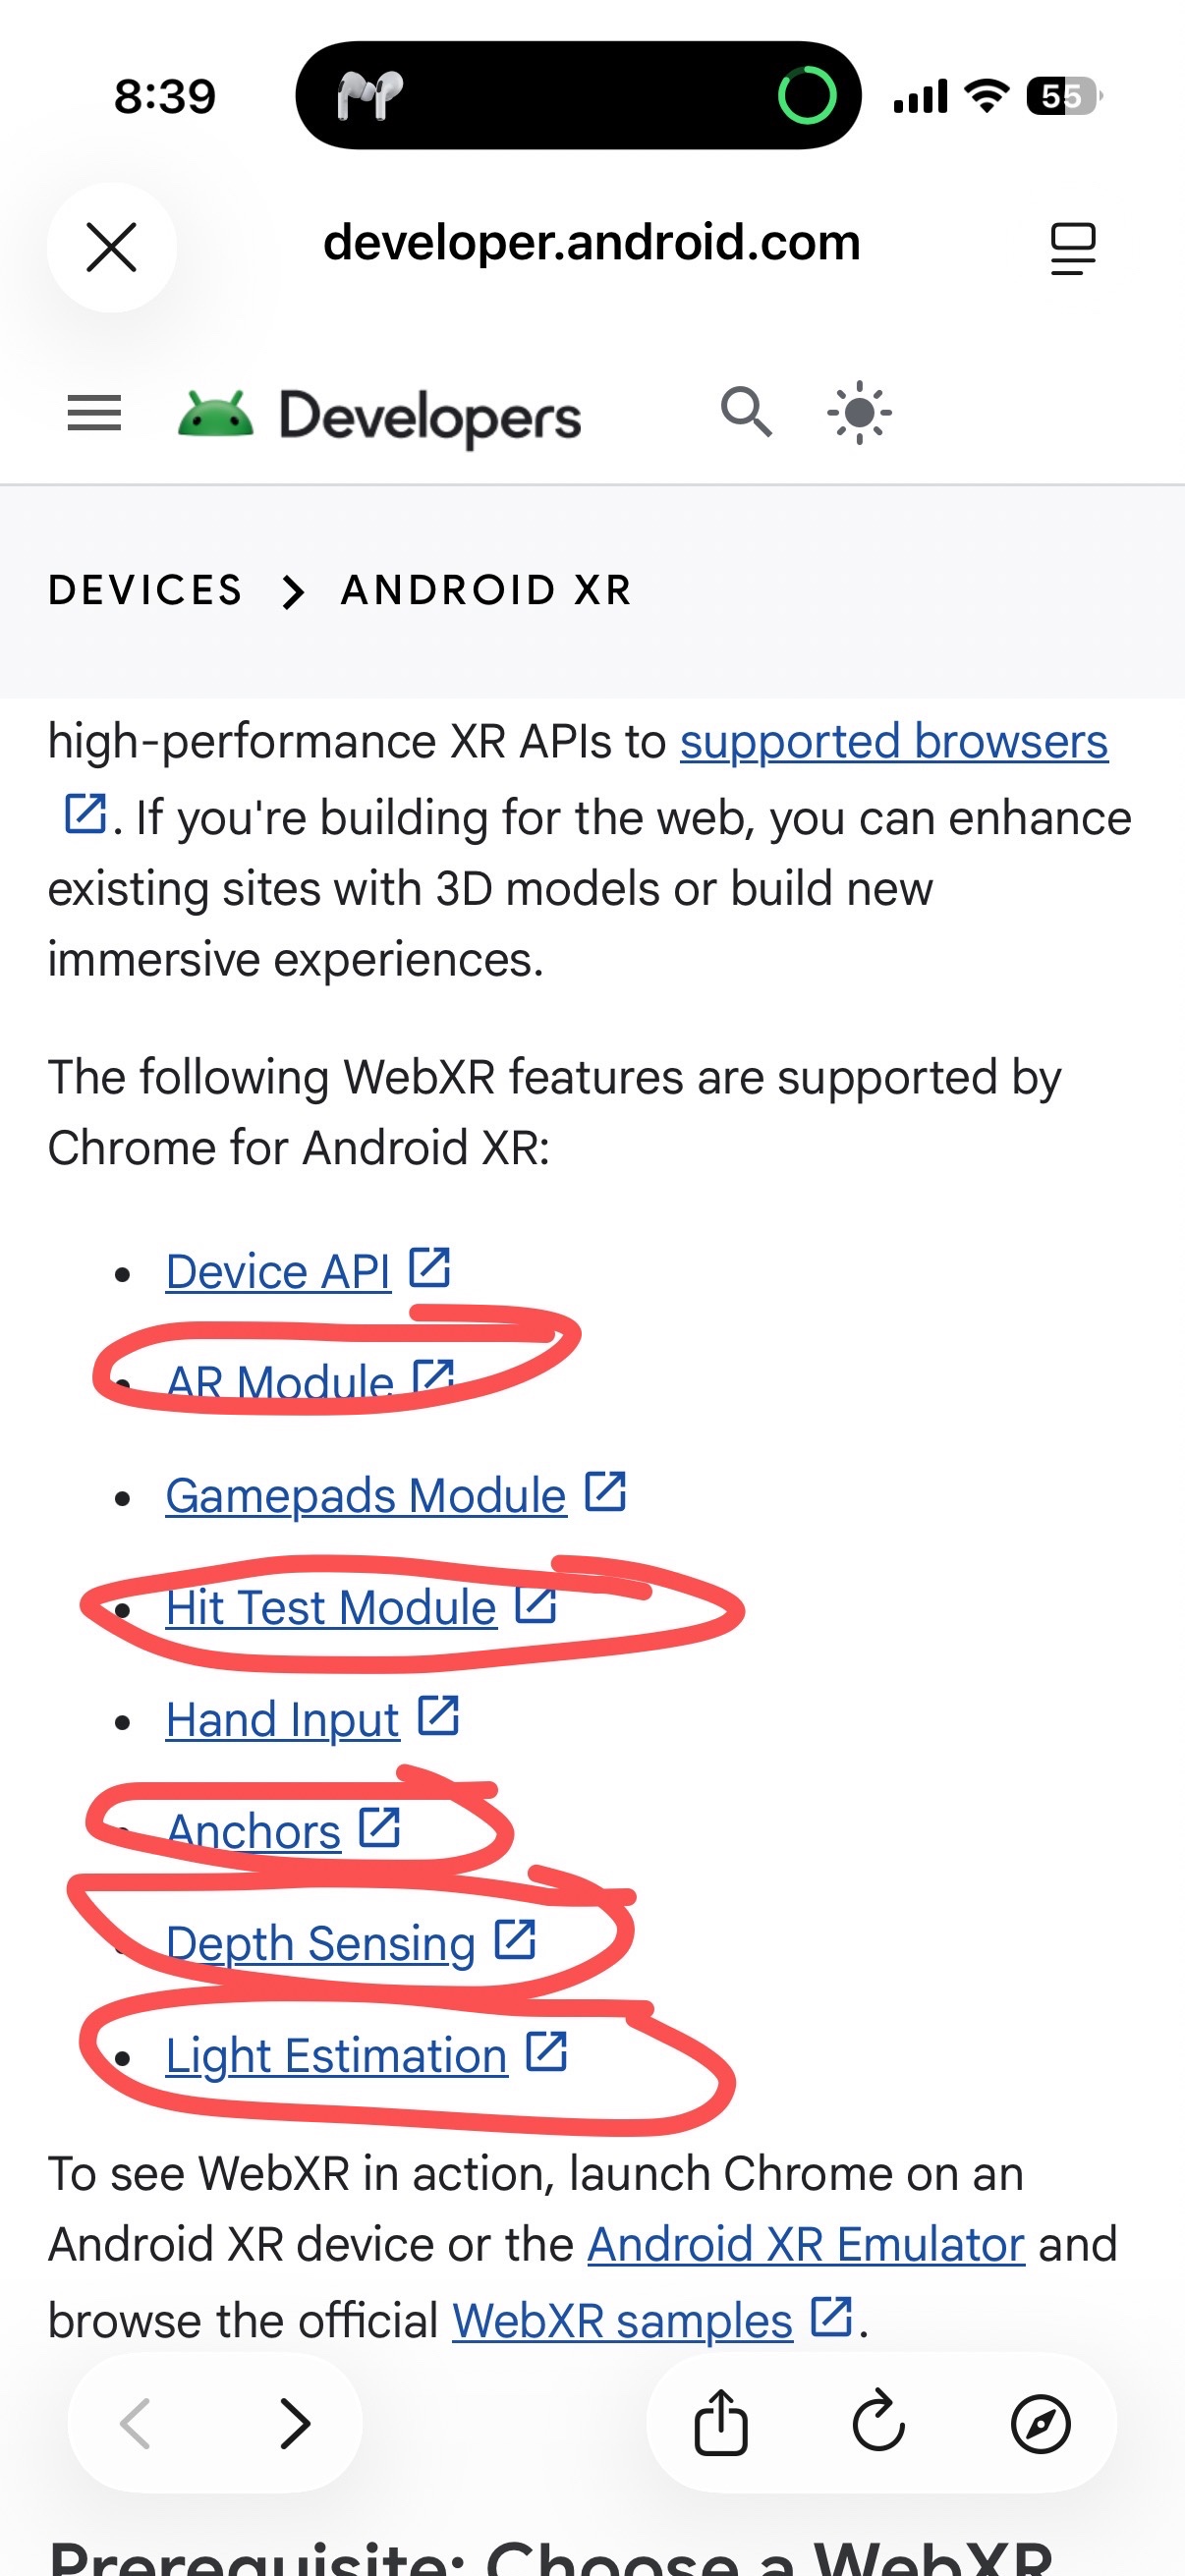
Task: Toggle the light/dark theme sun icon
Action: (859, 413)
